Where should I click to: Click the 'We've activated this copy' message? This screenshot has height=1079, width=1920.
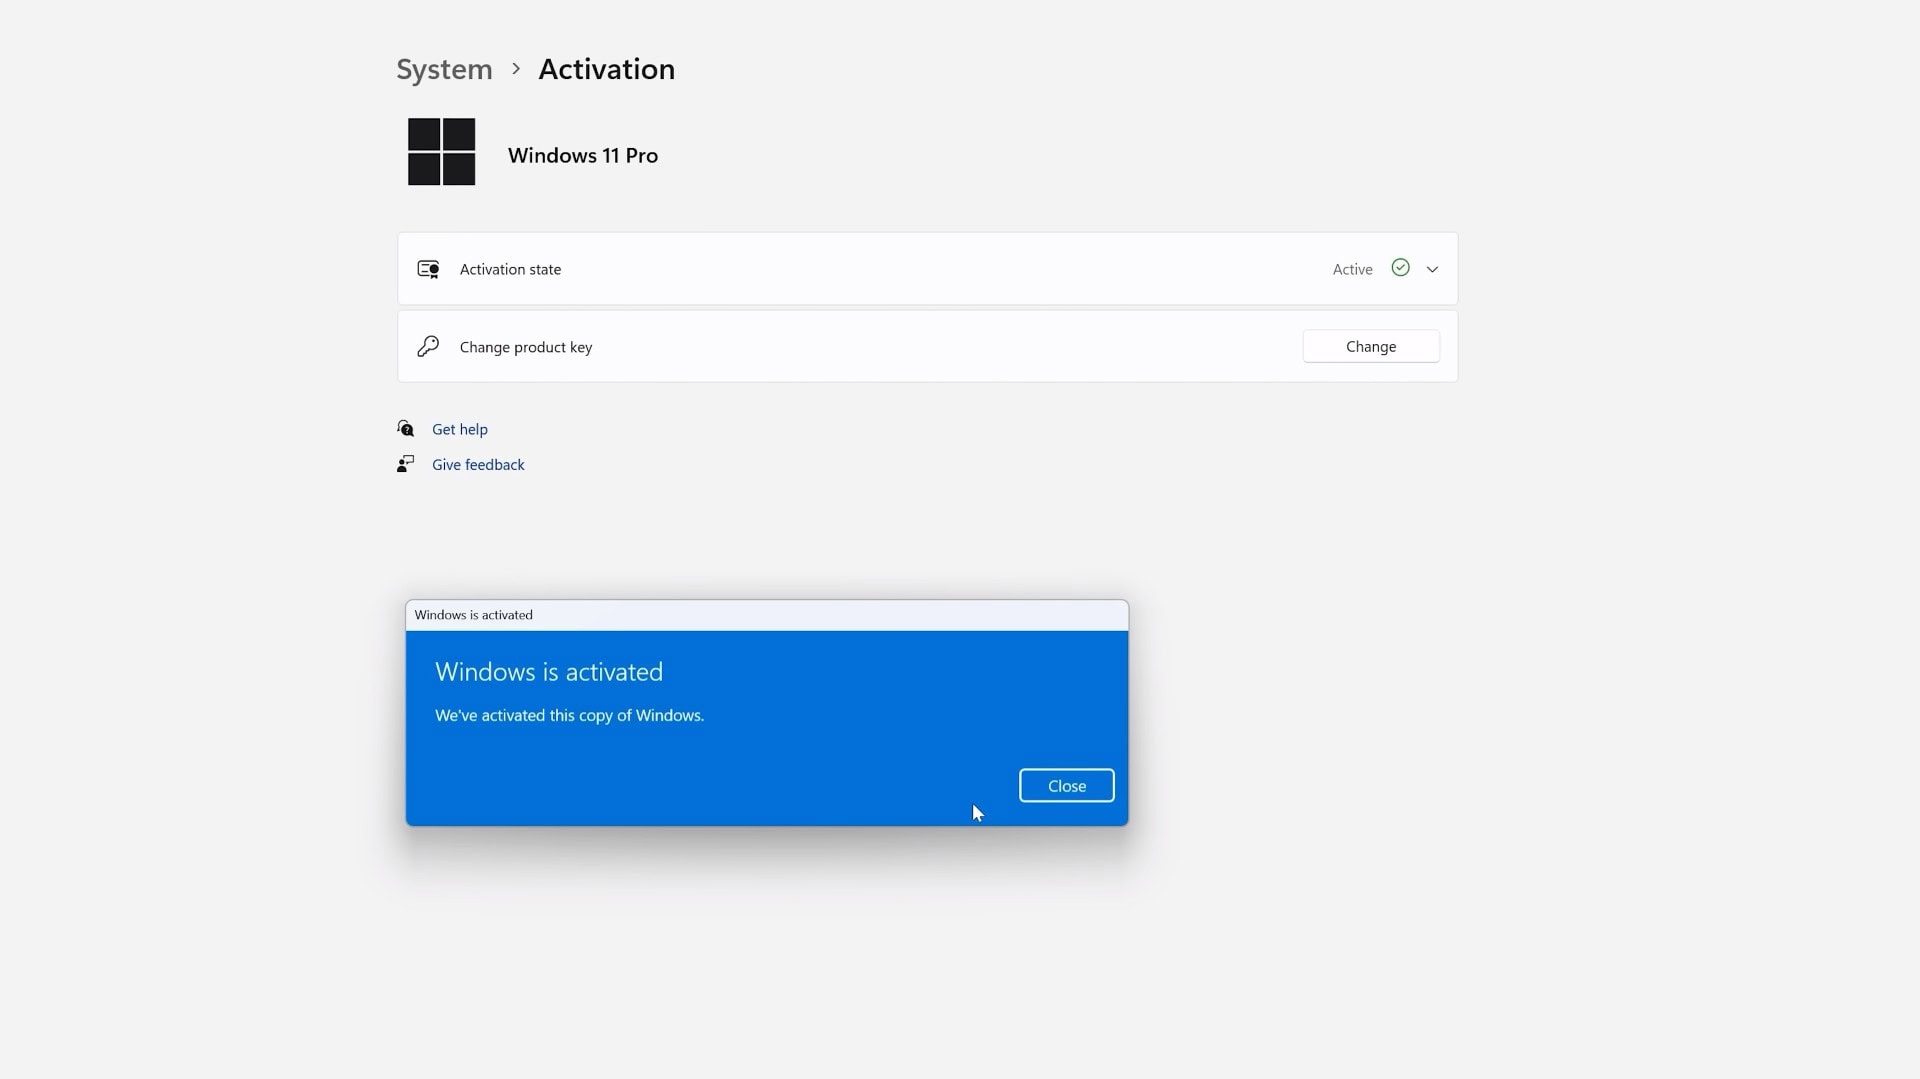[x=569, y=715]
